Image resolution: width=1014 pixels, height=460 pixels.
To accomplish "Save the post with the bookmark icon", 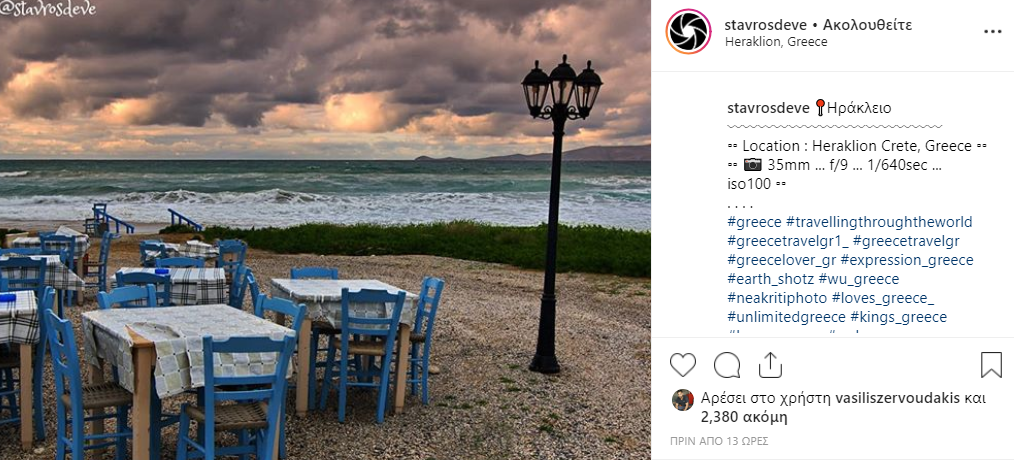I will [x=991, y=365].
